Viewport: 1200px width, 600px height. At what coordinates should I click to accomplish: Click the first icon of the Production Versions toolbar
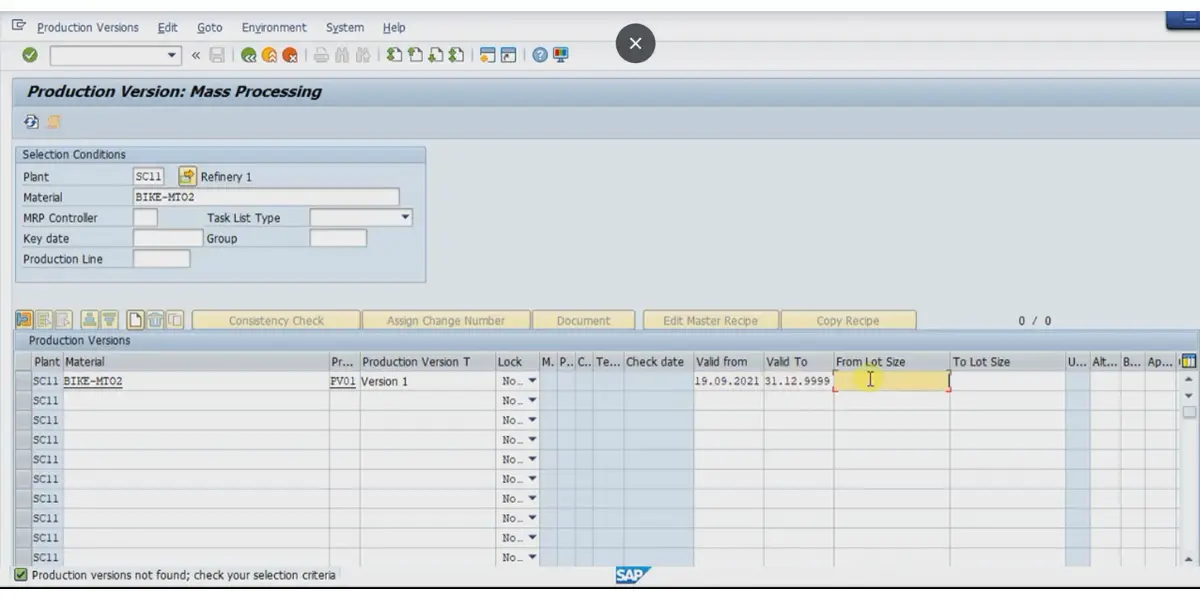(23, 321)
